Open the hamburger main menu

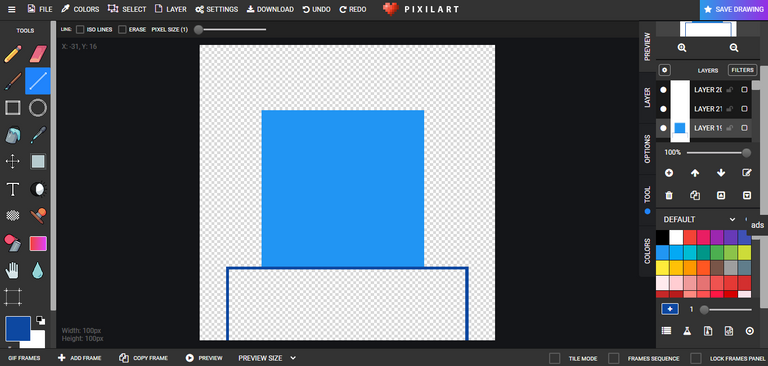click(x=12, y=9)
